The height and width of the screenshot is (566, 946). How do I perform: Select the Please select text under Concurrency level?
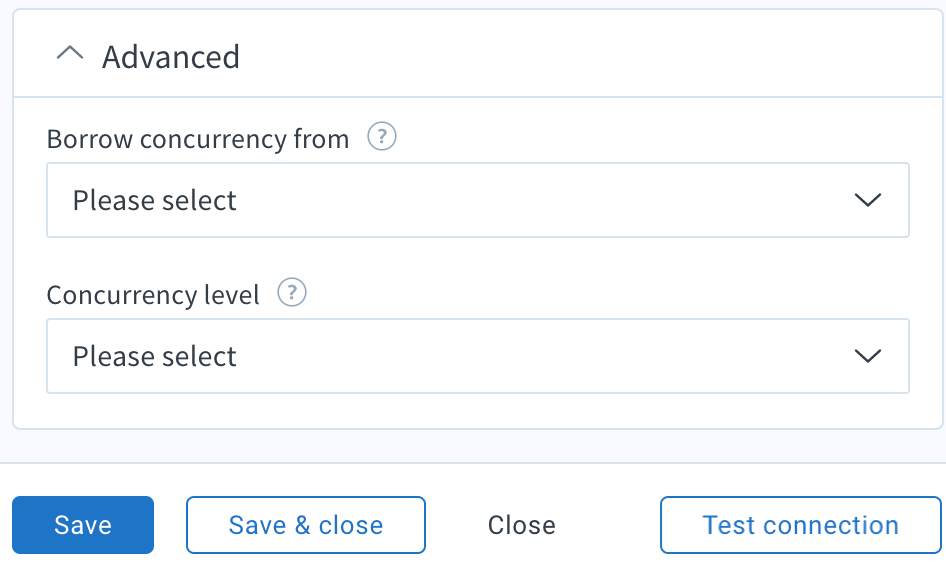154,357
